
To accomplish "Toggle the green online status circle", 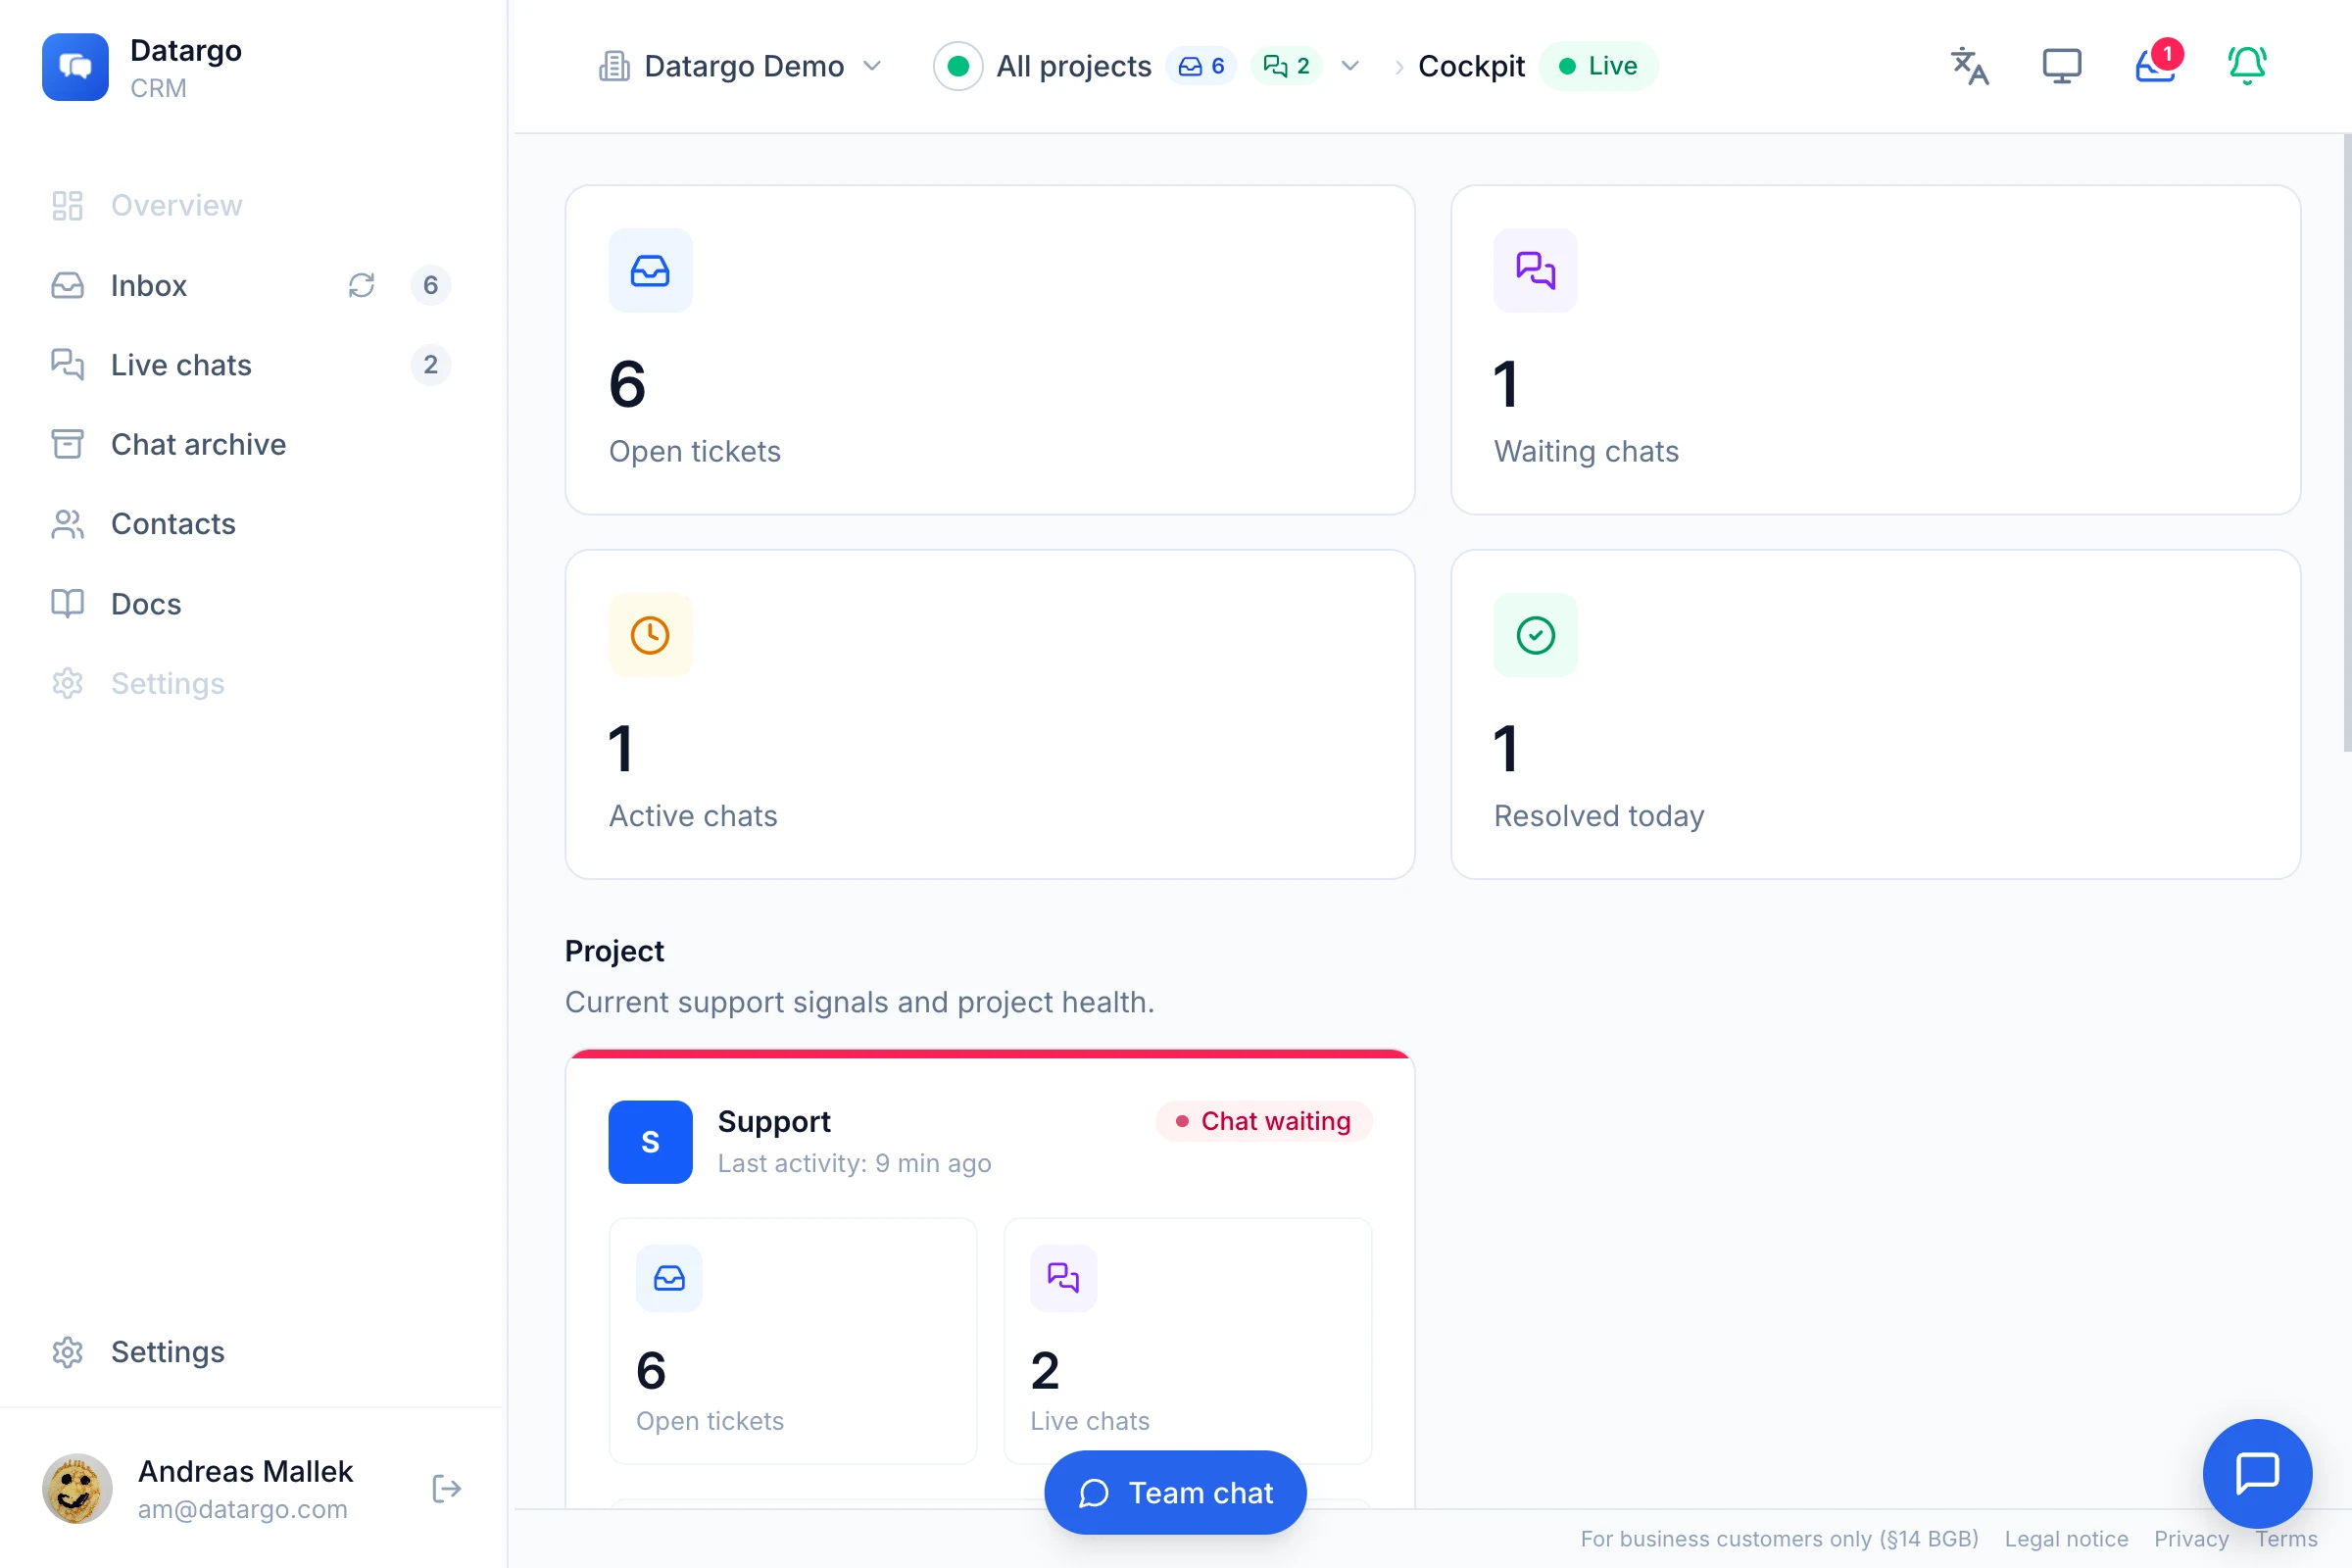I will coord(957,66).
